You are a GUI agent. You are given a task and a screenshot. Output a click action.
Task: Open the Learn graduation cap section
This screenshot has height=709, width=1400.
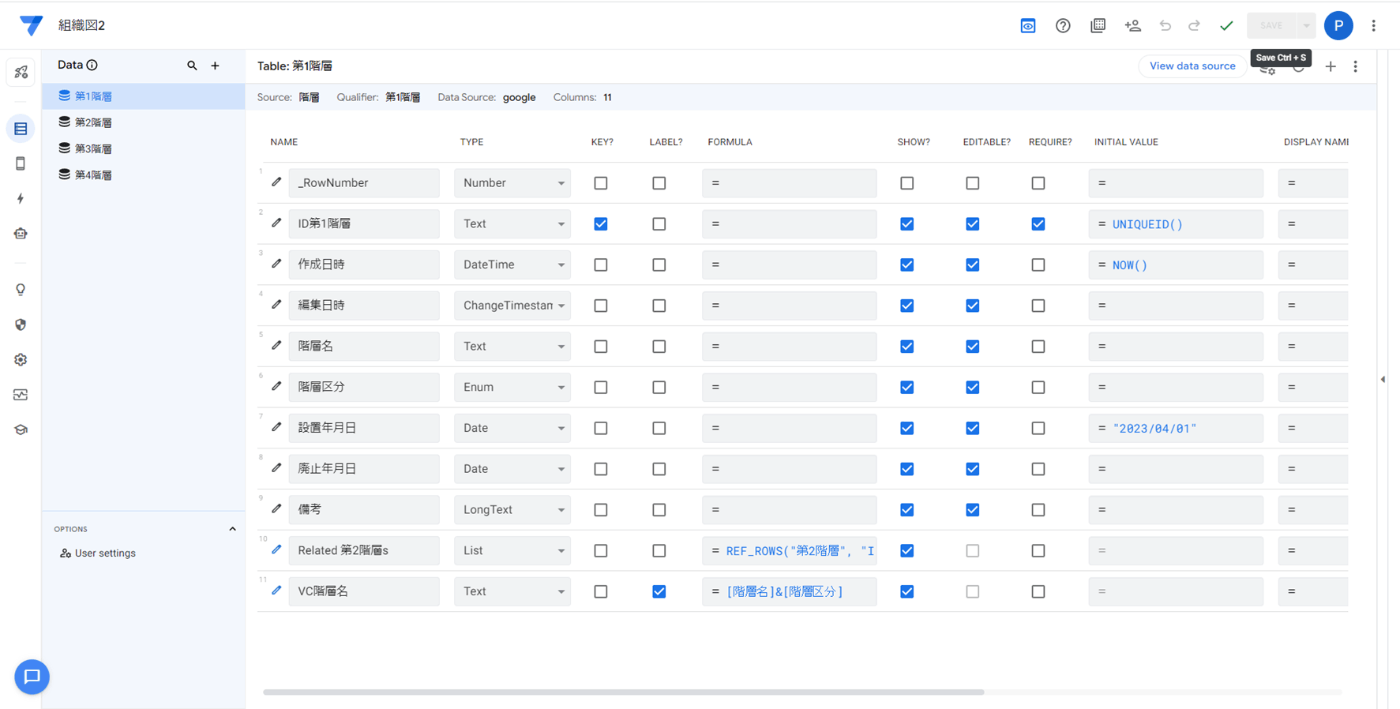21,430
